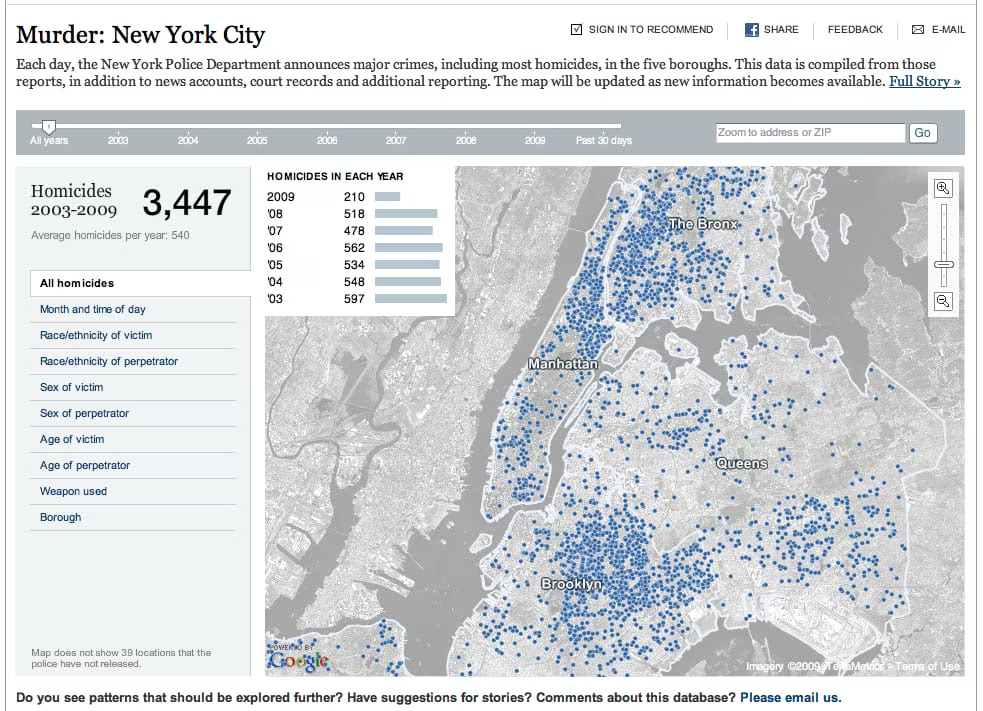Click the map zoom in magnifier icon

[x=943, y=188]
